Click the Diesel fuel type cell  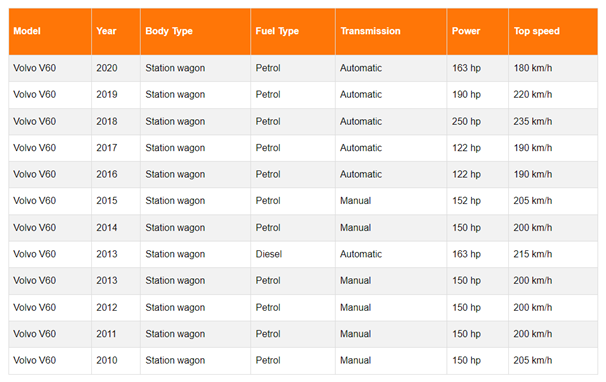[x=293, y=254]
